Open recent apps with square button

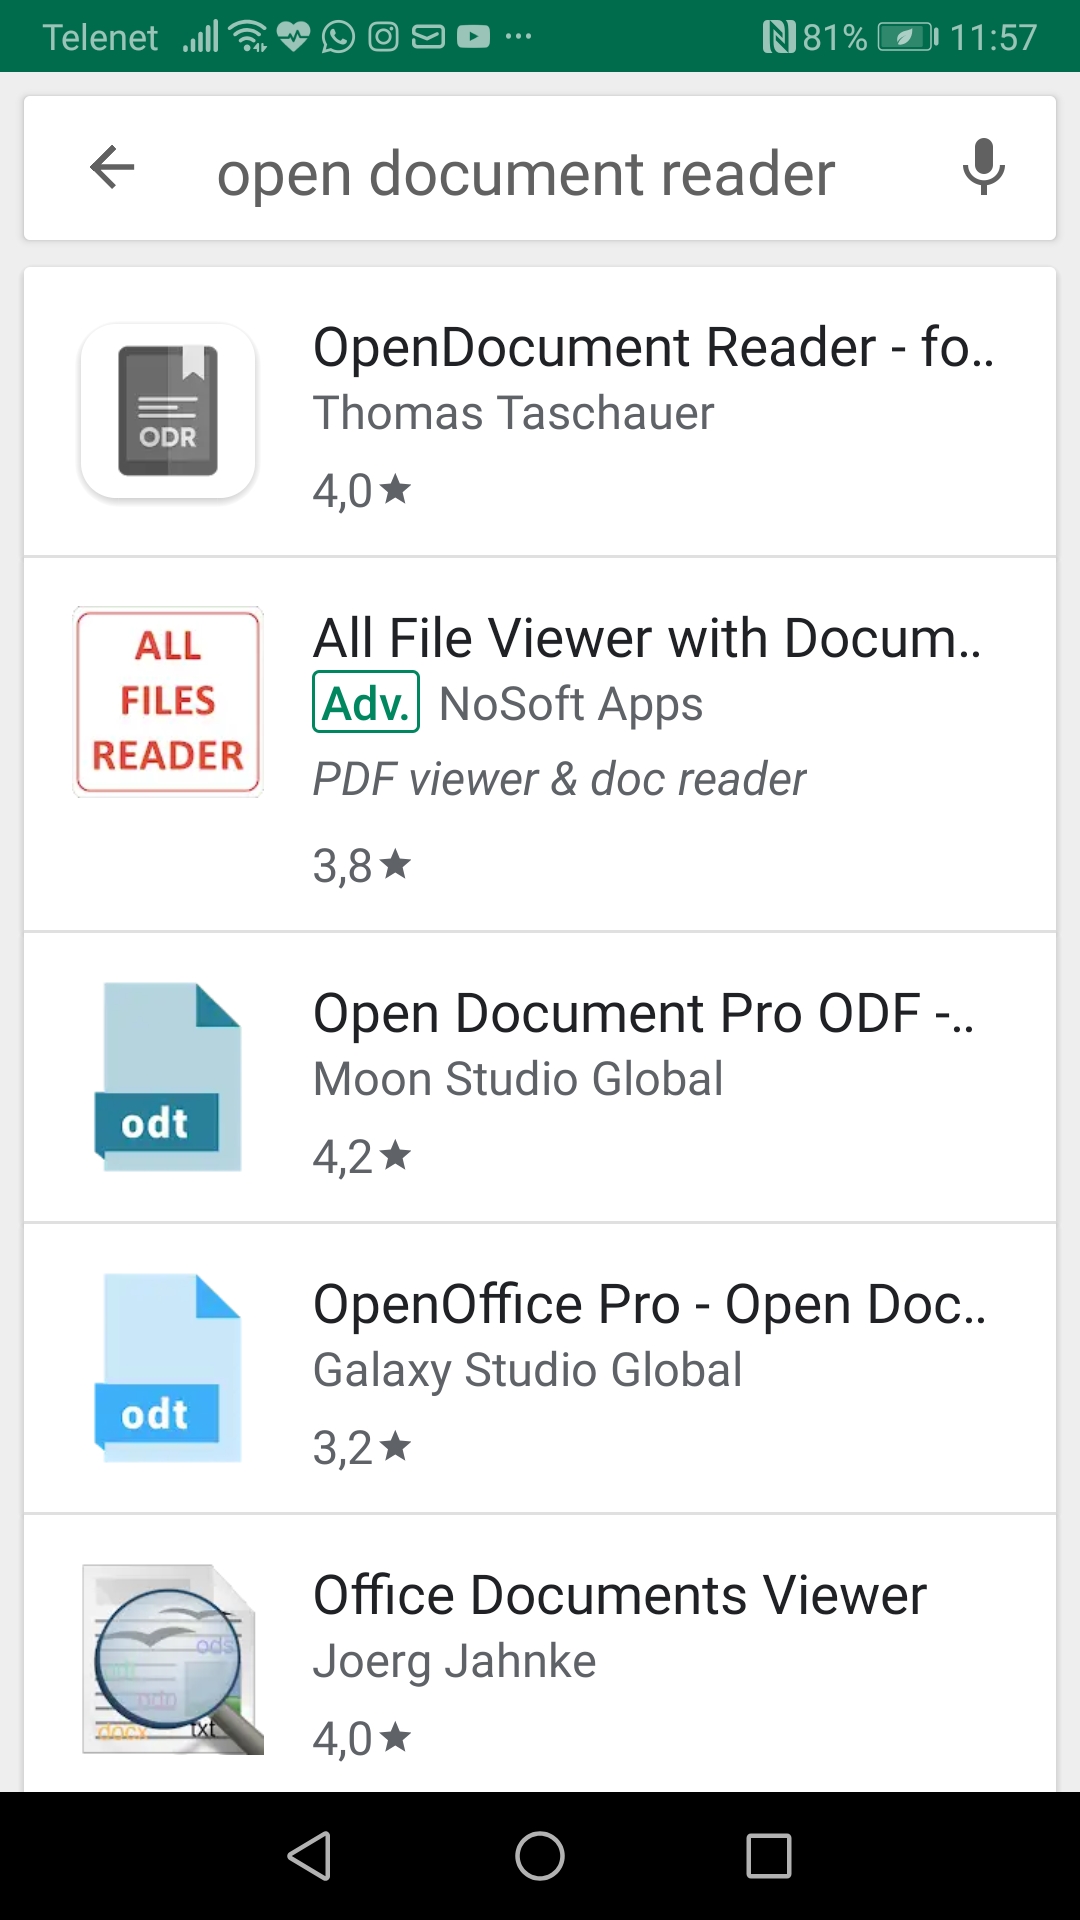[768, 1856]
